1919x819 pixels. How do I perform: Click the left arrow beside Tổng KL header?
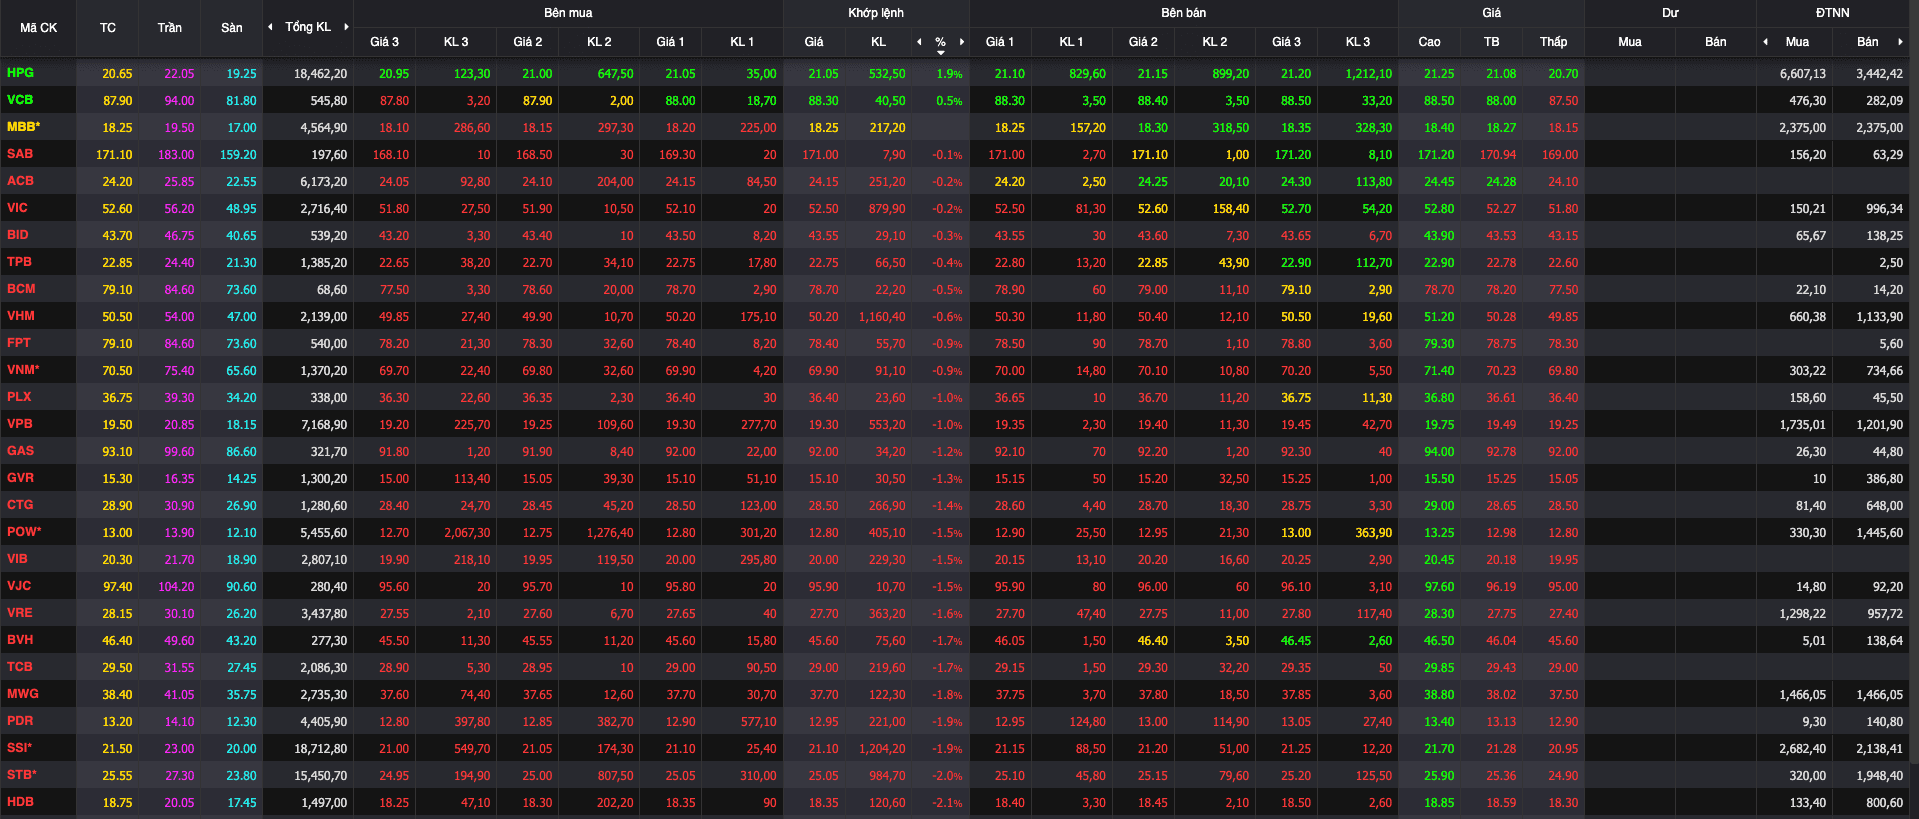tap(270, 27)
